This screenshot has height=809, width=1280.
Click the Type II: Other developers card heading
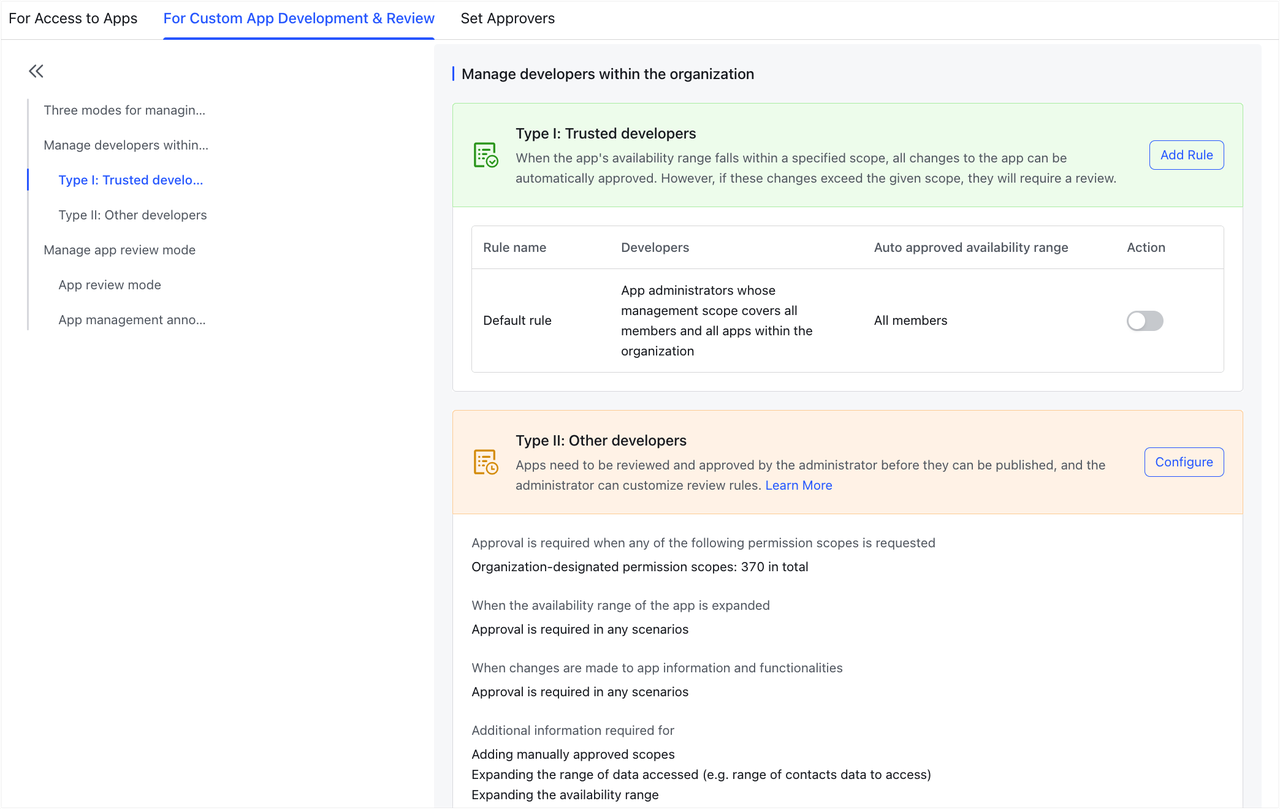601,440
